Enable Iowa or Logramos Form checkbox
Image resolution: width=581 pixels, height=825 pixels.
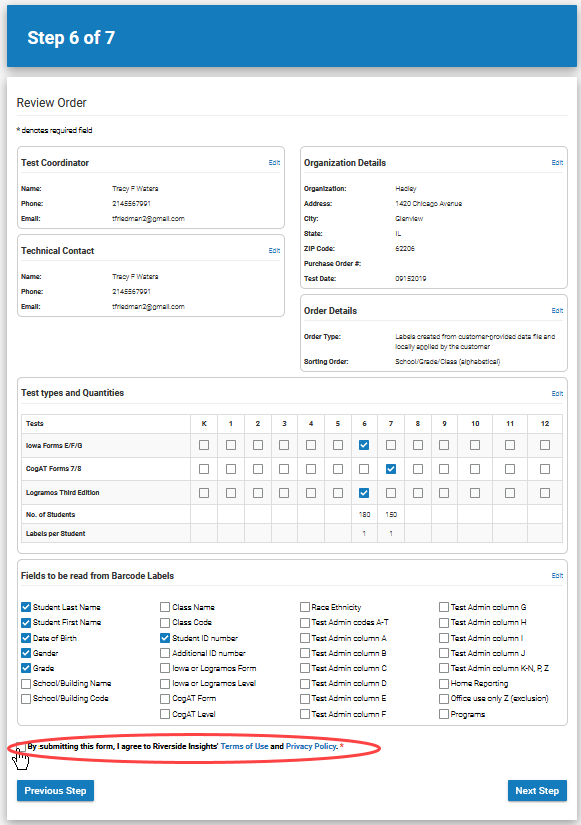point(165,668)
